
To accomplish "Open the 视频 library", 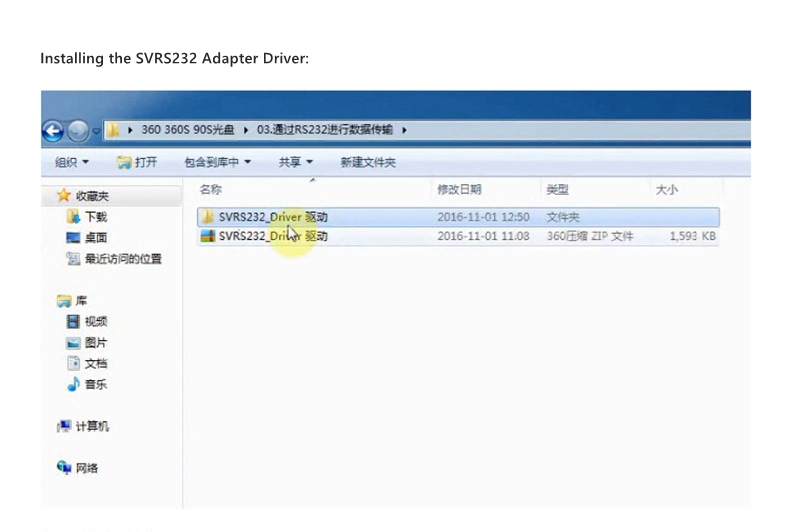I will click(x=96, y=321).
